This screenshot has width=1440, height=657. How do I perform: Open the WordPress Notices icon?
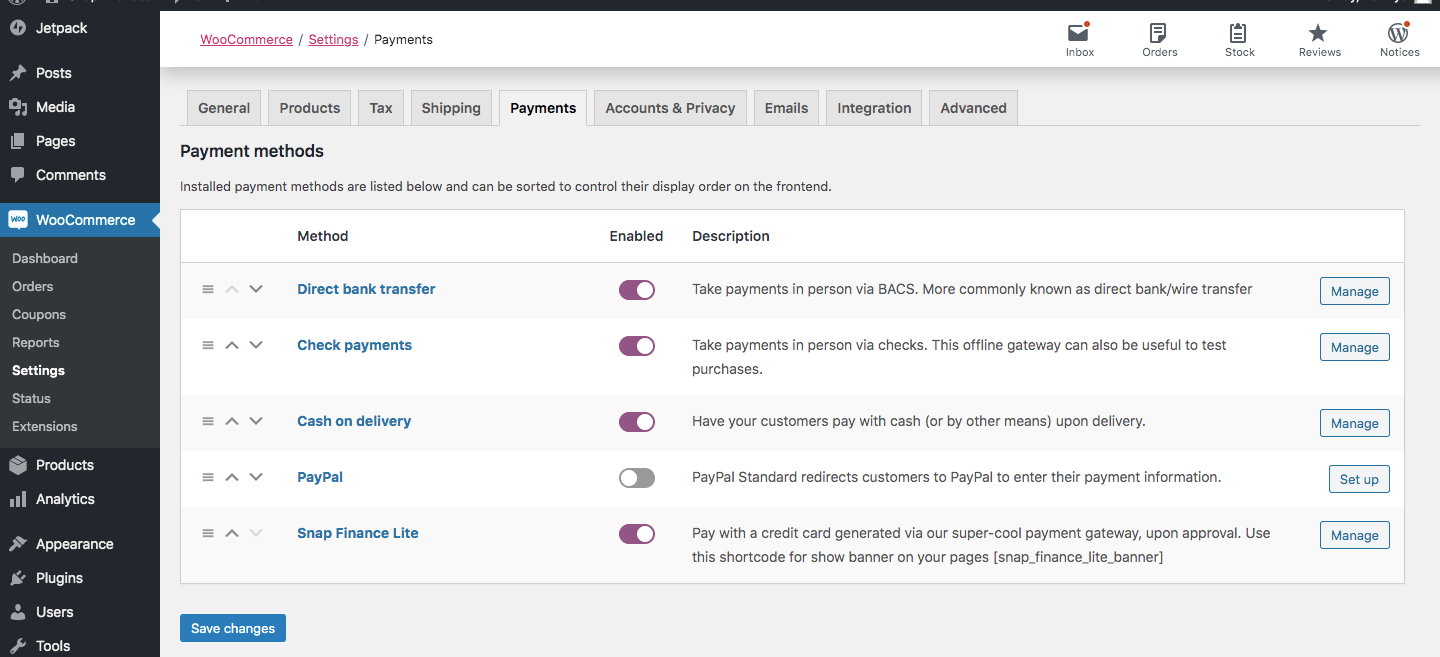tap(1399, 33)
